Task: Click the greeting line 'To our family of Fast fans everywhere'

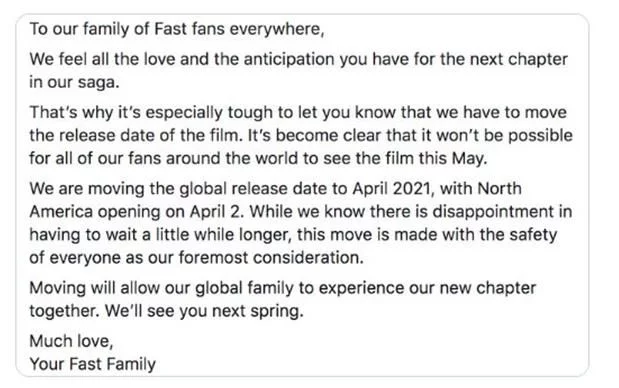Action: pos(176,29)
